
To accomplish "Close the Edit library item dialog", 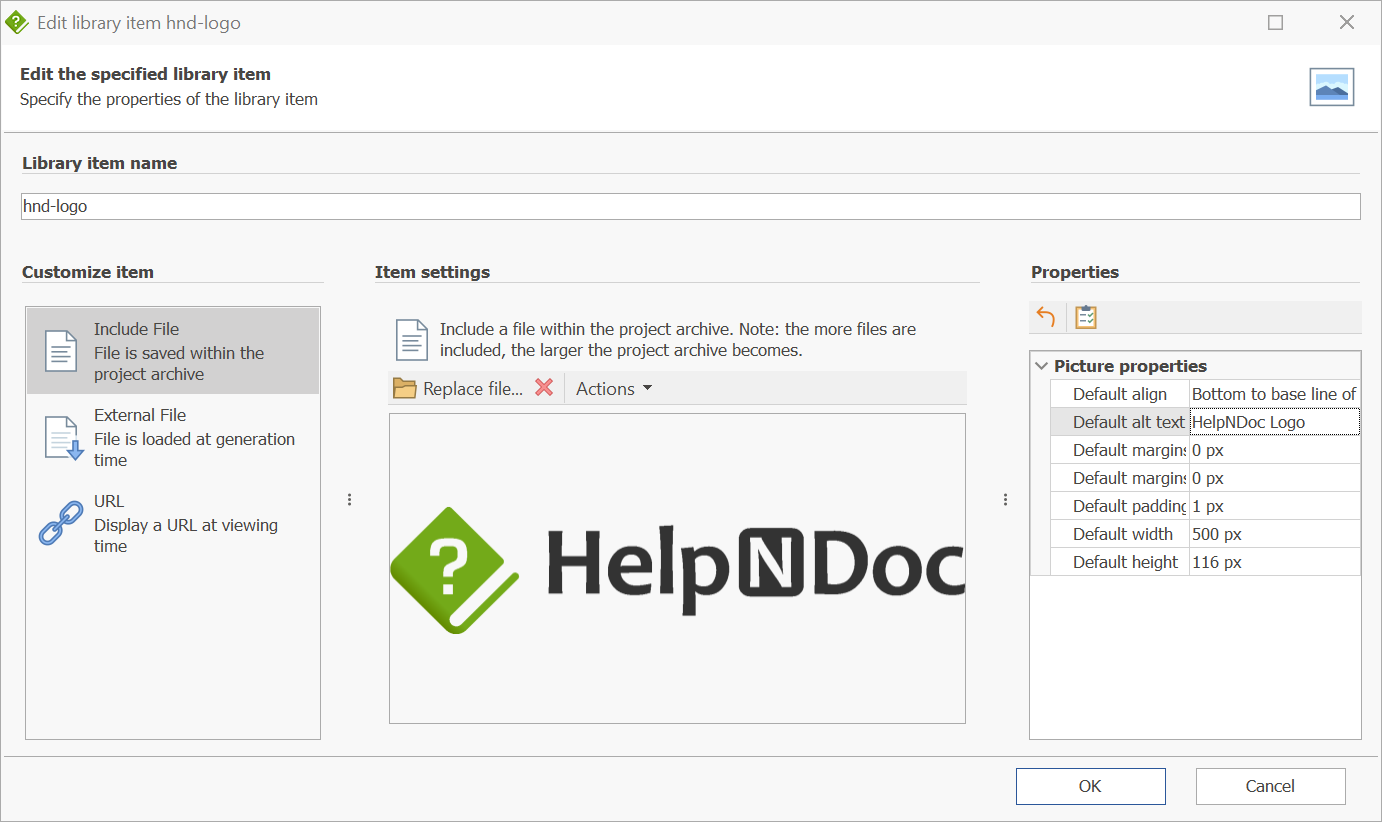I will (x=1347, y=22).
